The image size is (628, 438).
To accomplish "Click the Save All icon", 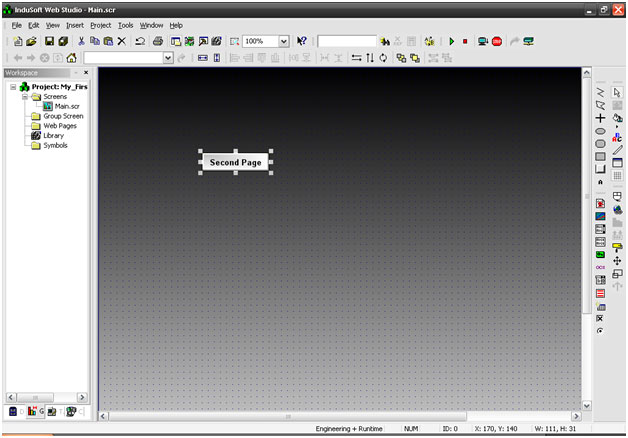I will click(63, 41).
